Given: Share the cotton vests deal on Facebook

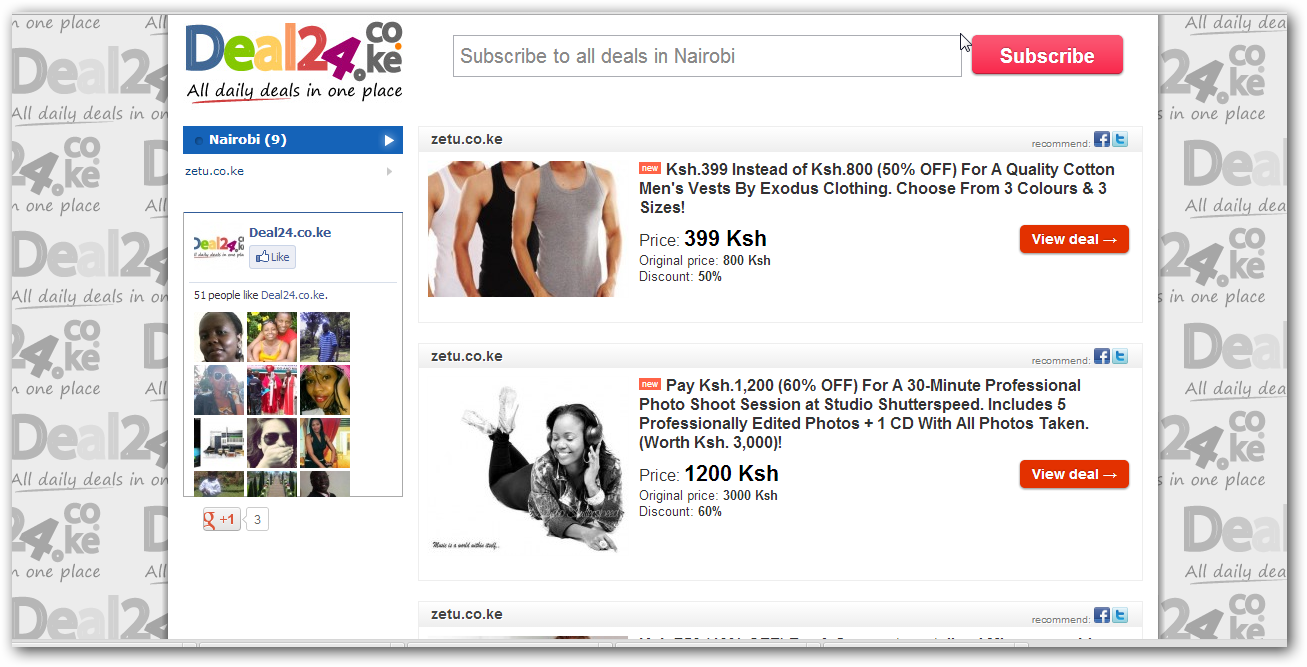Looking at the screenshot, I should (1101, 140).
